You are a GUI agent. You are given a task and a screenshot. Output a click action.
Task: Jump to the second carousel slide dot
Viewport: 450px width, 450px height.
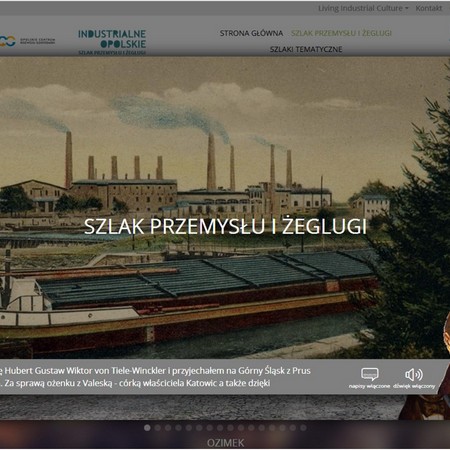pyautogui.click(x=158, y=428)
